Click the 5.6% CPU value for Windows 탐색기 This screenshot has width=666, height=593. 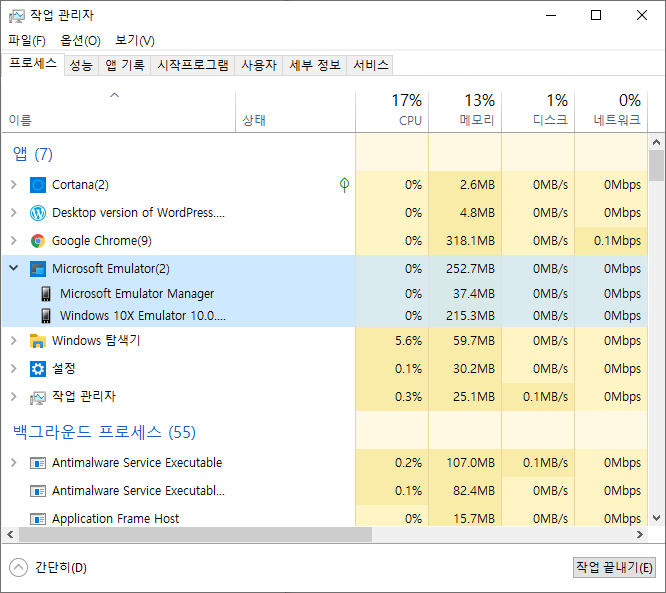[x=408, y=341]
